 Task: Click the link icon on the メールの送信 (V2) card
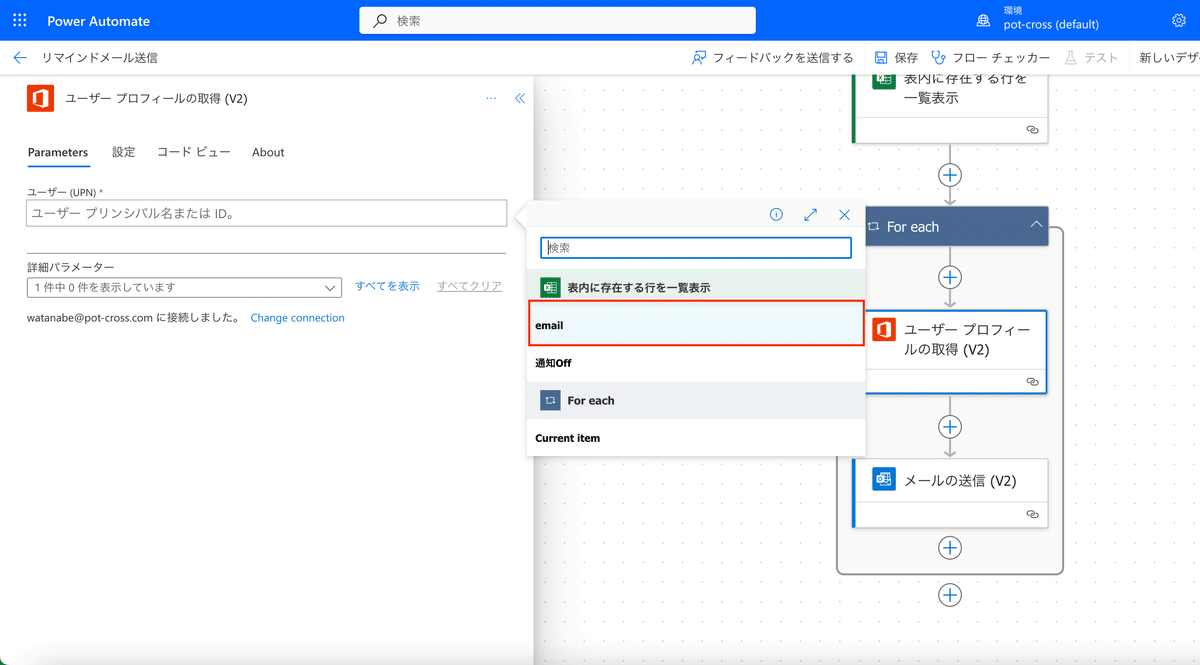tap(1033, 514)
